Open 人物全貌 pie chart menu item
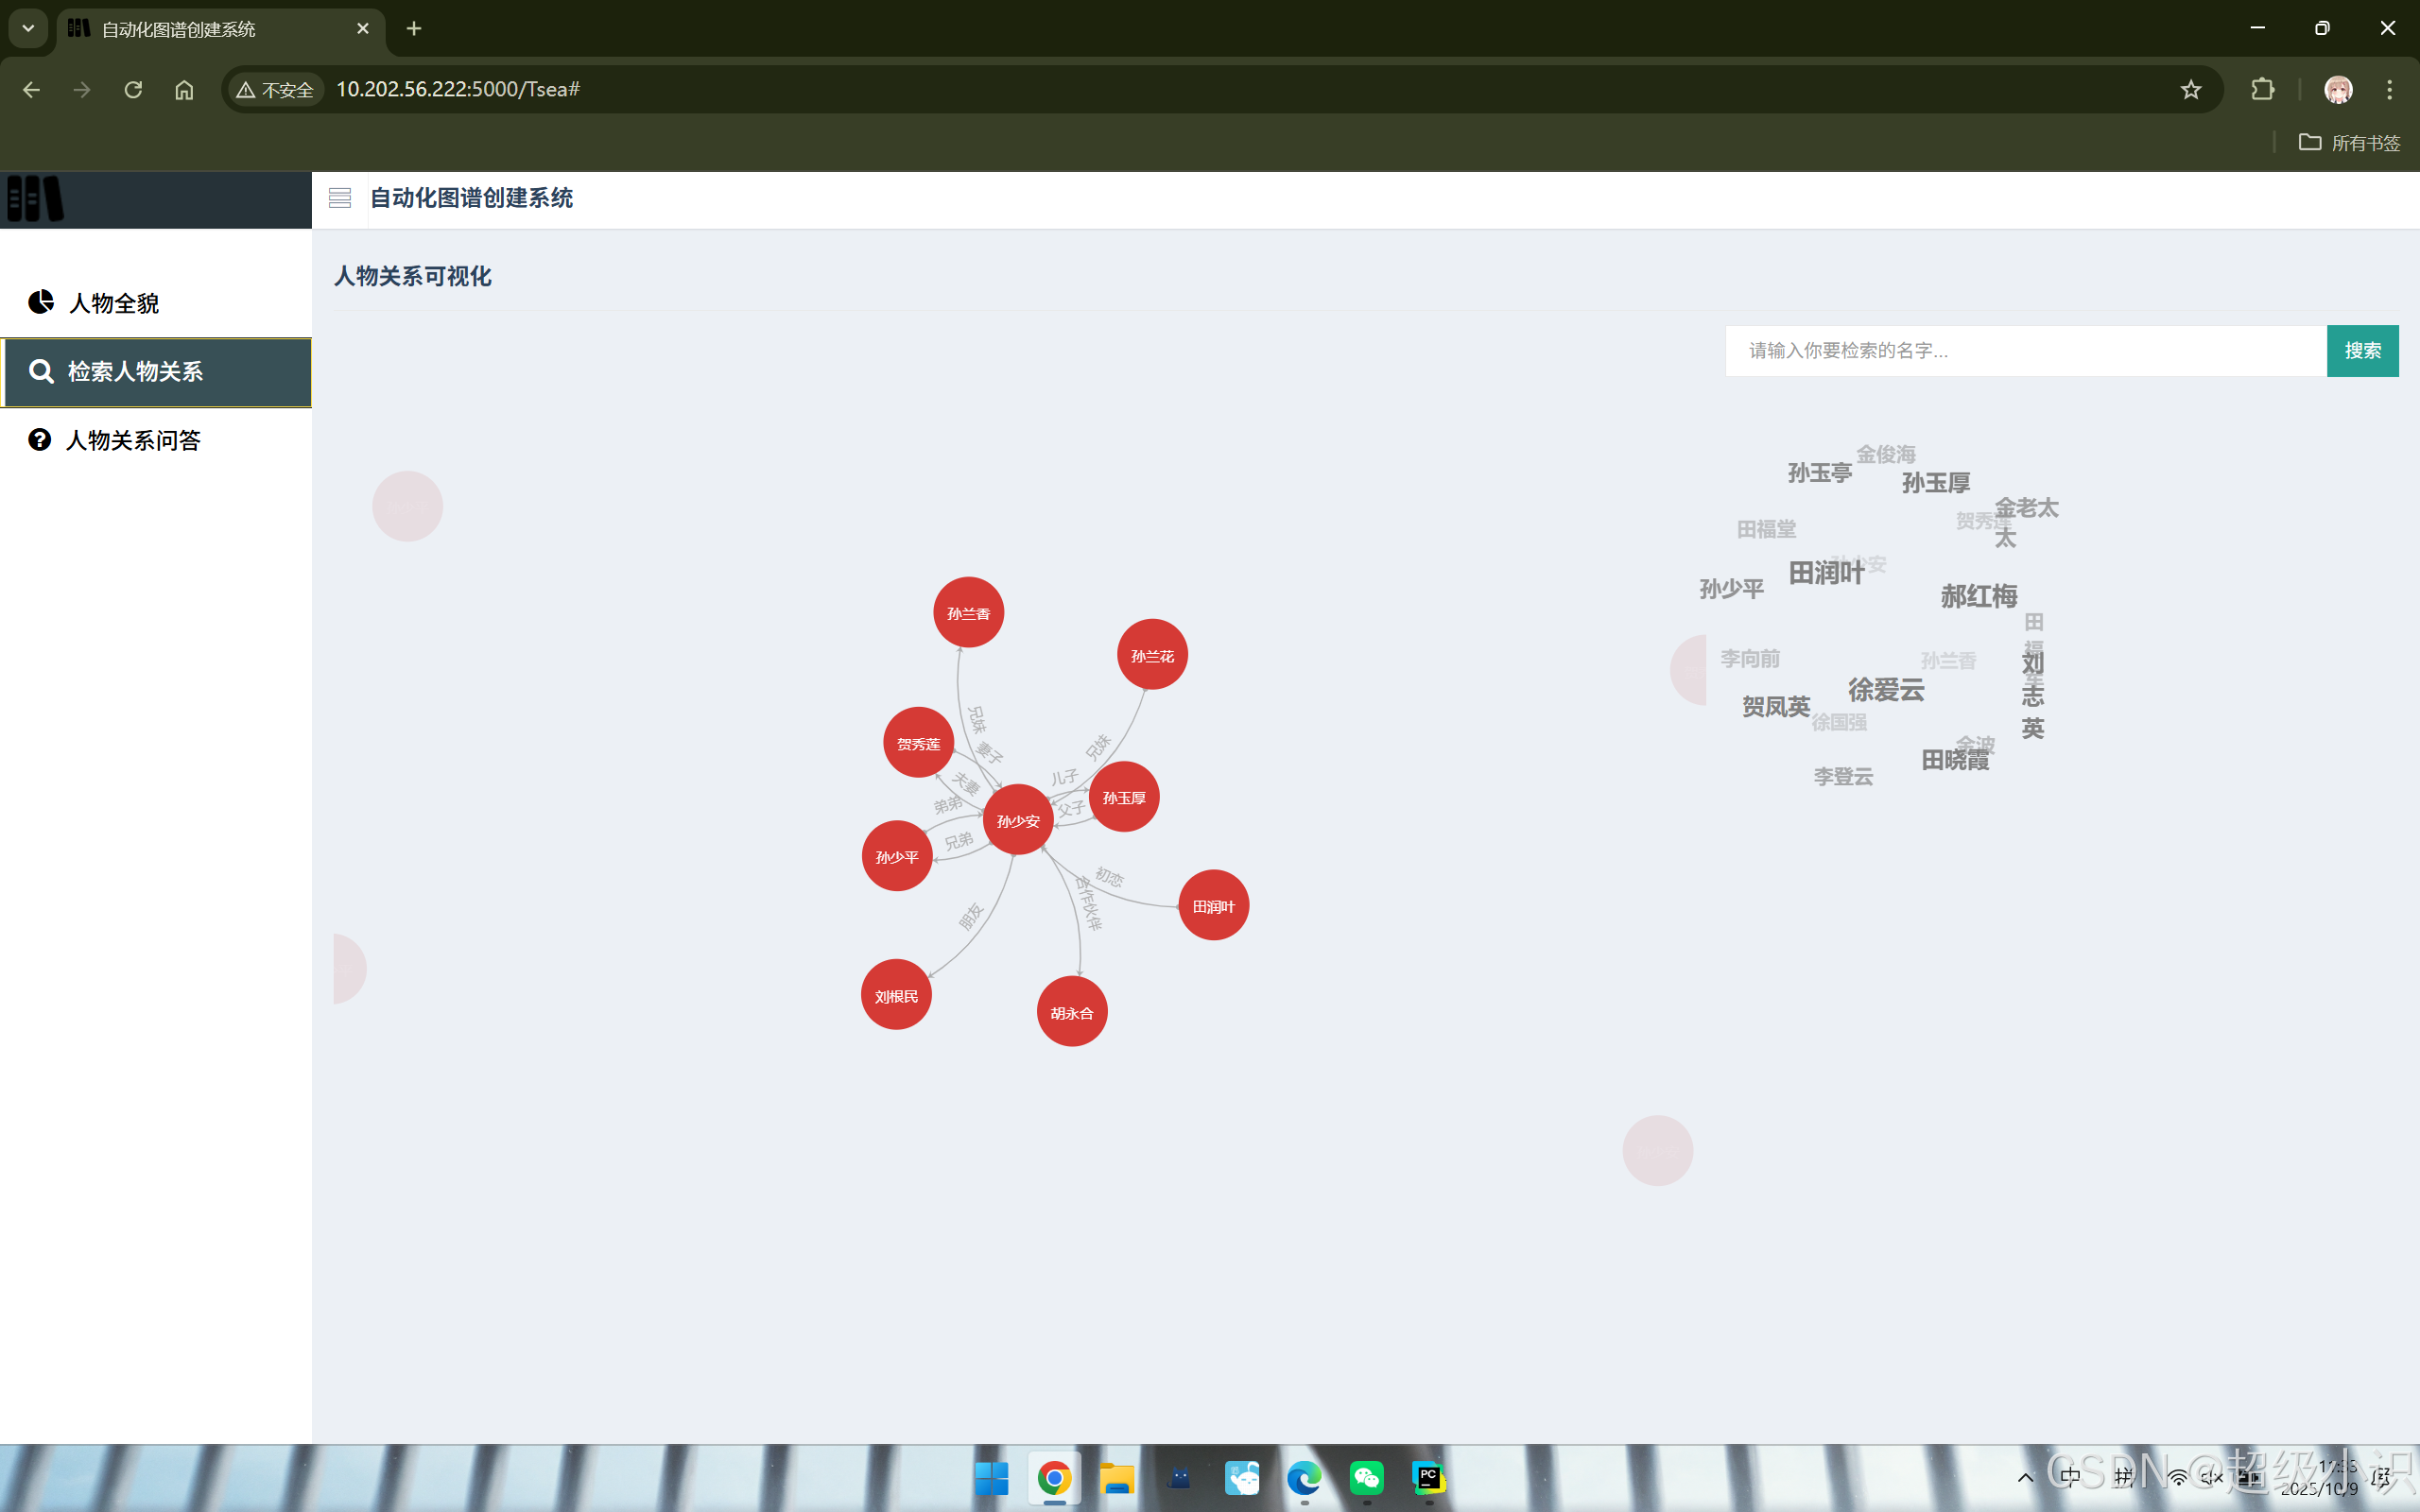2420x1512 pixels. [113, 303]
